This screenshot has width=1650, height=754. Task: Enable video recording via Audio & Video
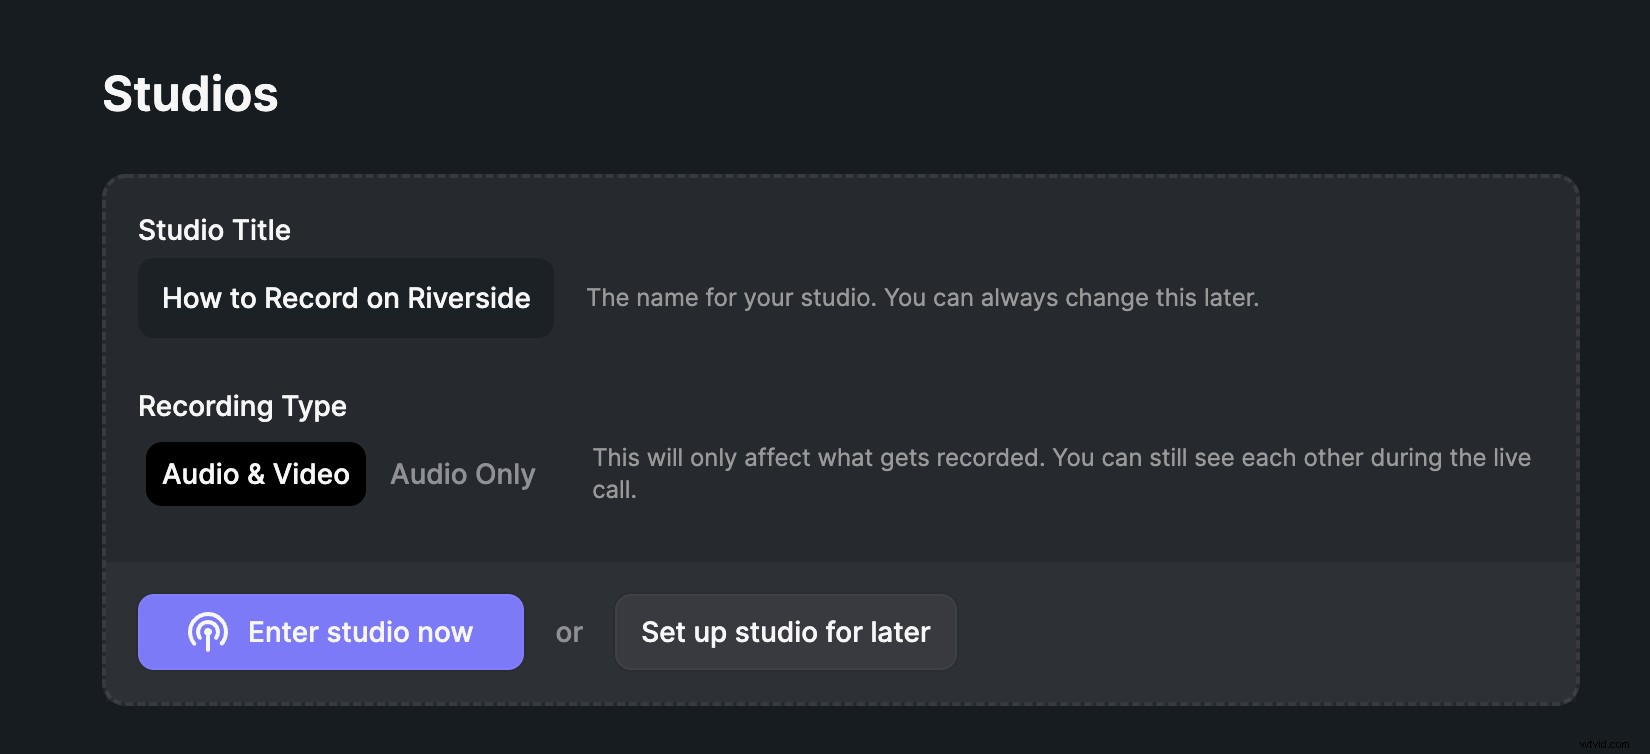255,473
